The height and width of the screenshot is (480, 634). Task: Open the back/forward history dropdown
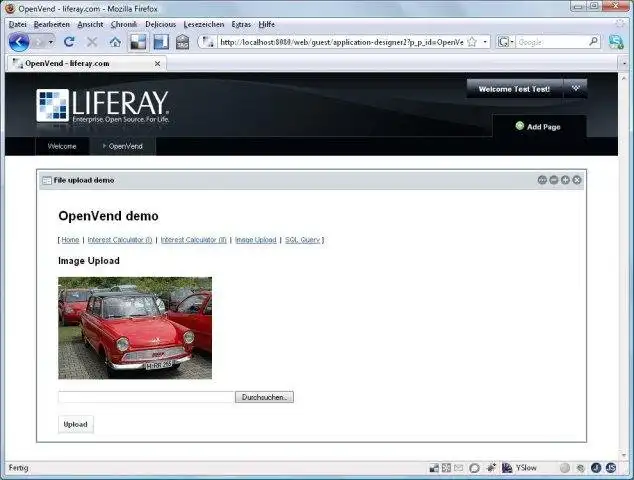click(51, 42)
